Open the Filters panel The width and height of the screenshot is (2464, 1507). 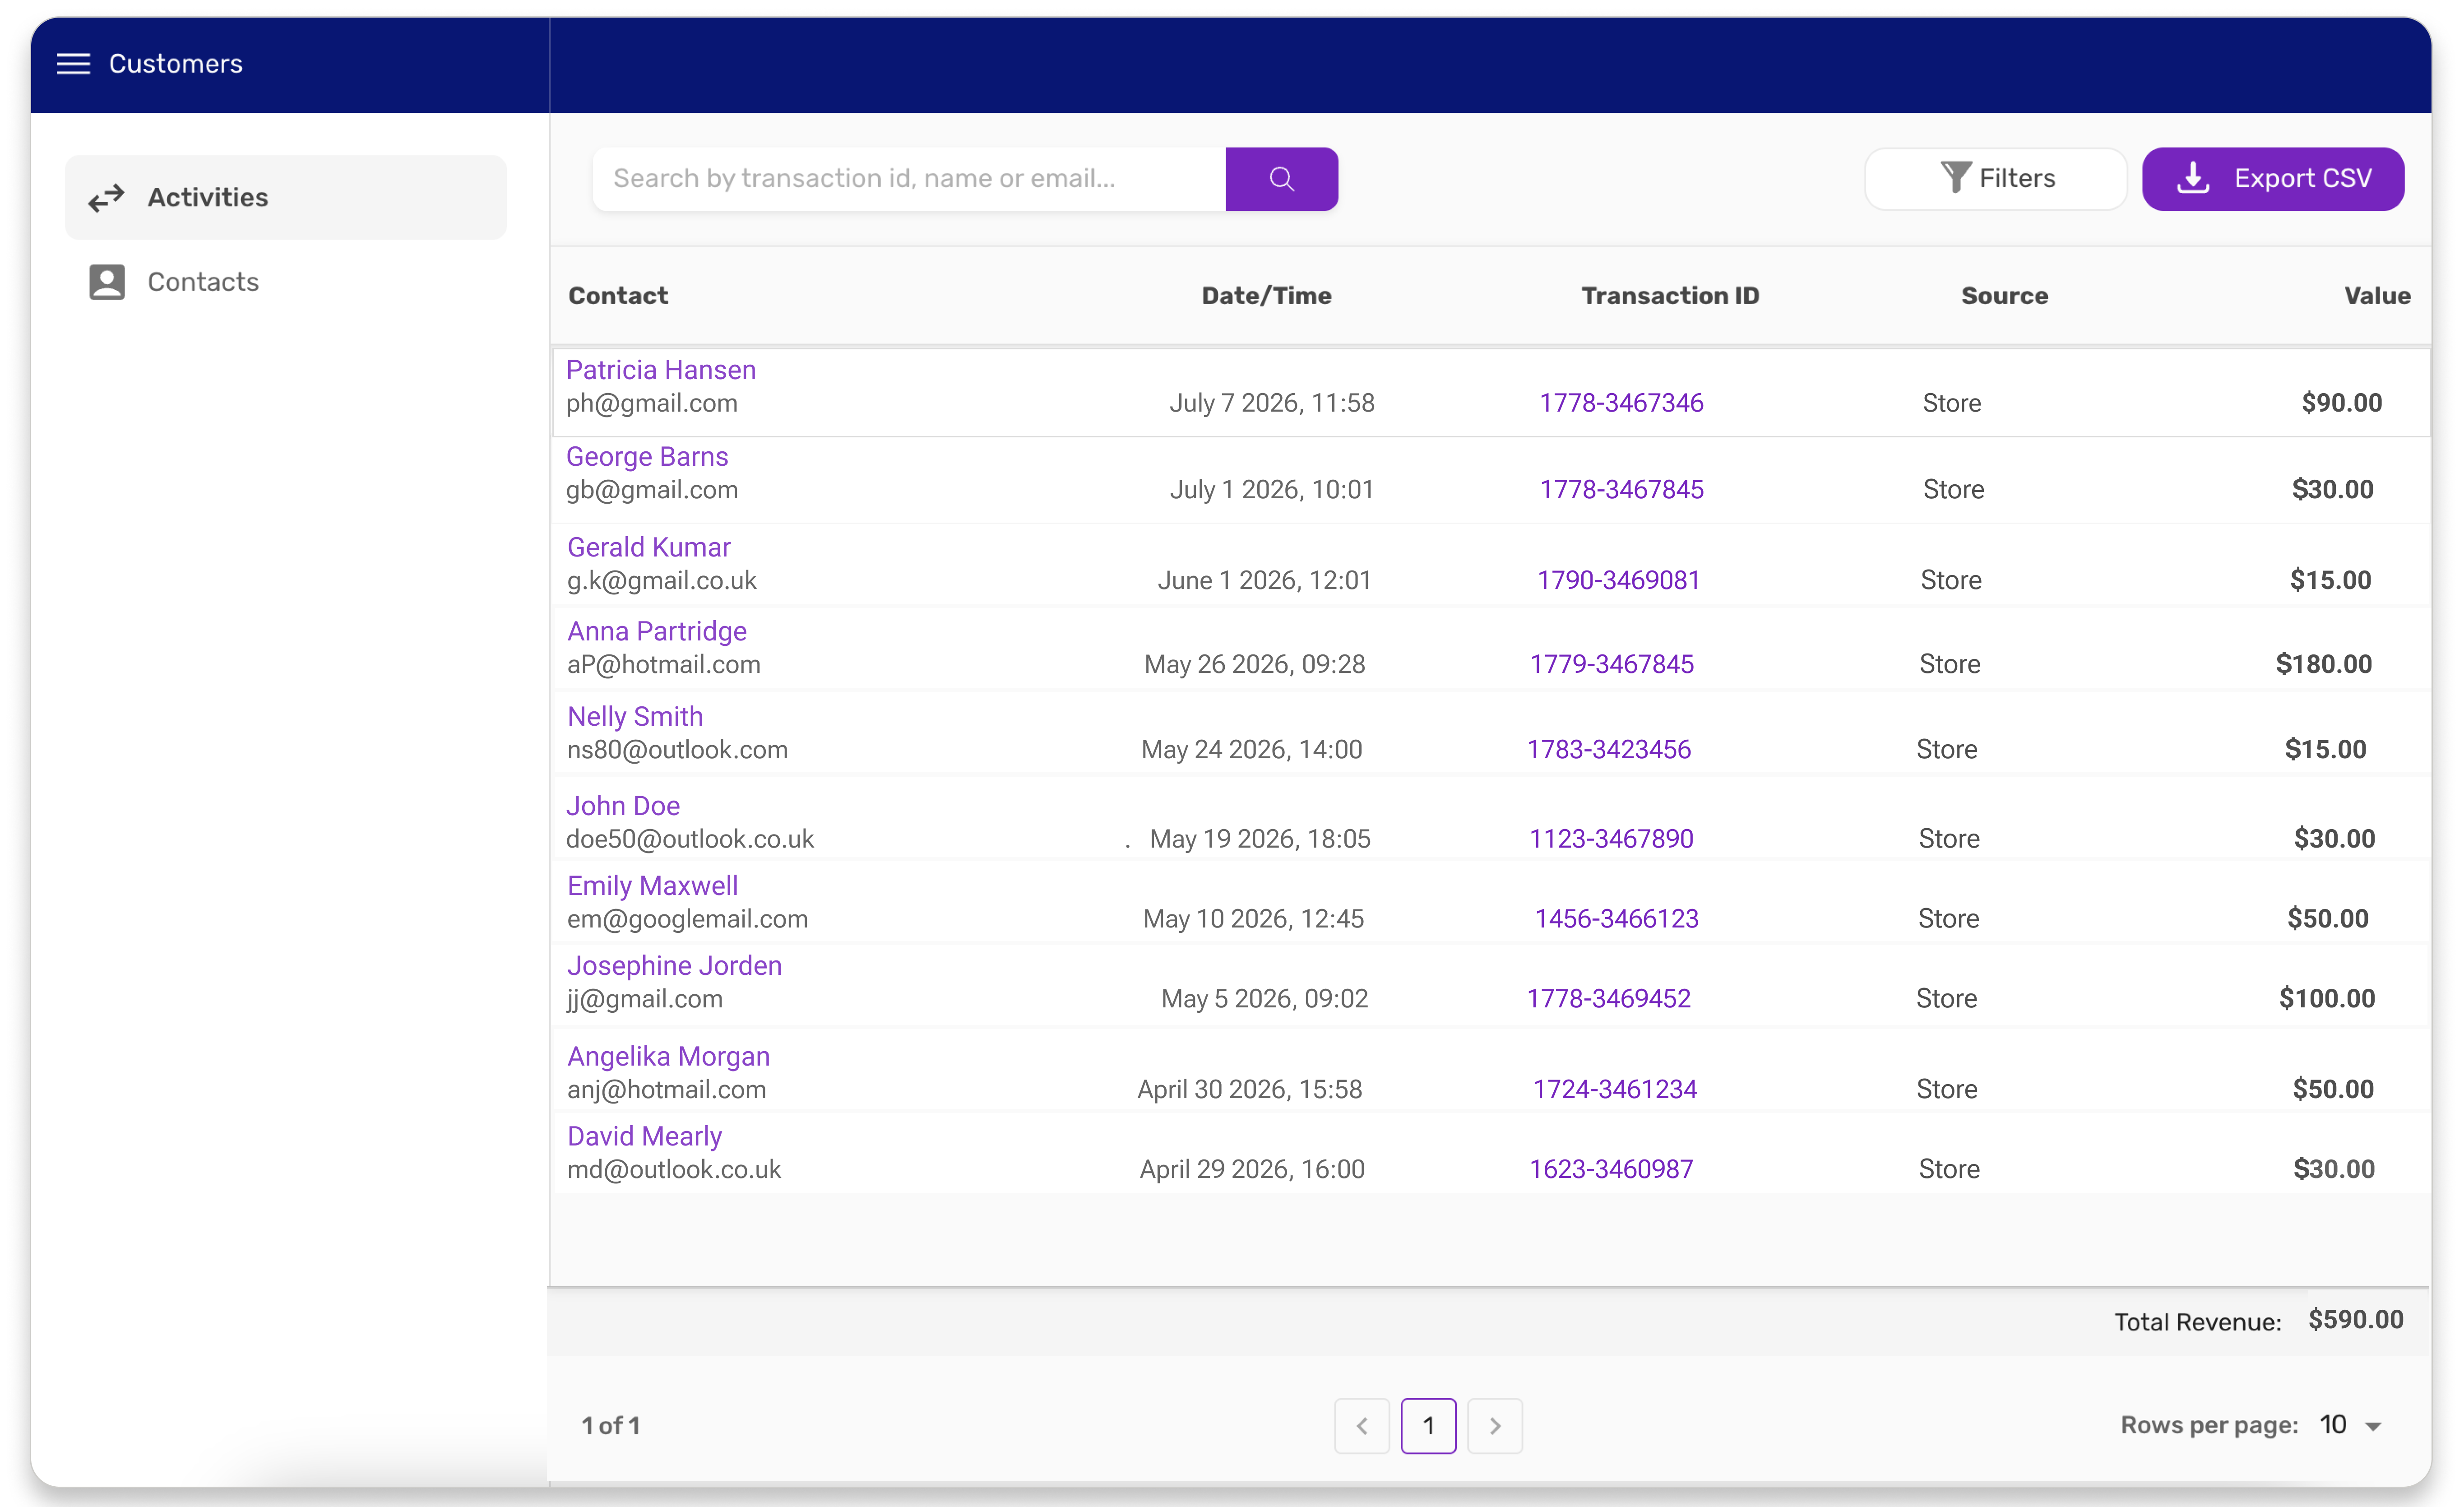1996,179
